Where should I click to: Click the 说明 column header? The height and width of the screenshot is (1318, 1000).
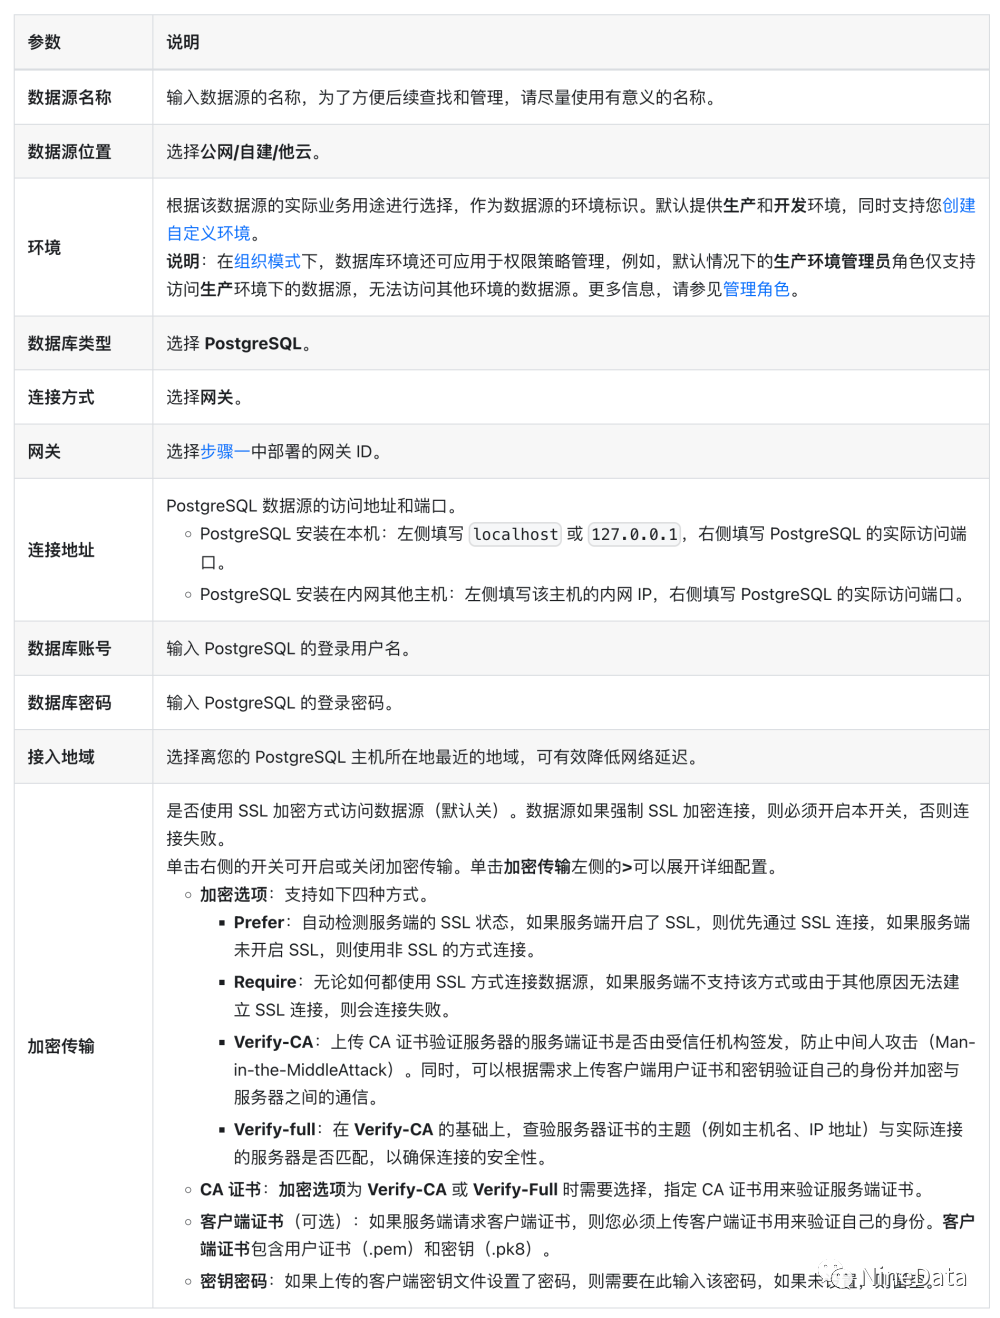183,42
